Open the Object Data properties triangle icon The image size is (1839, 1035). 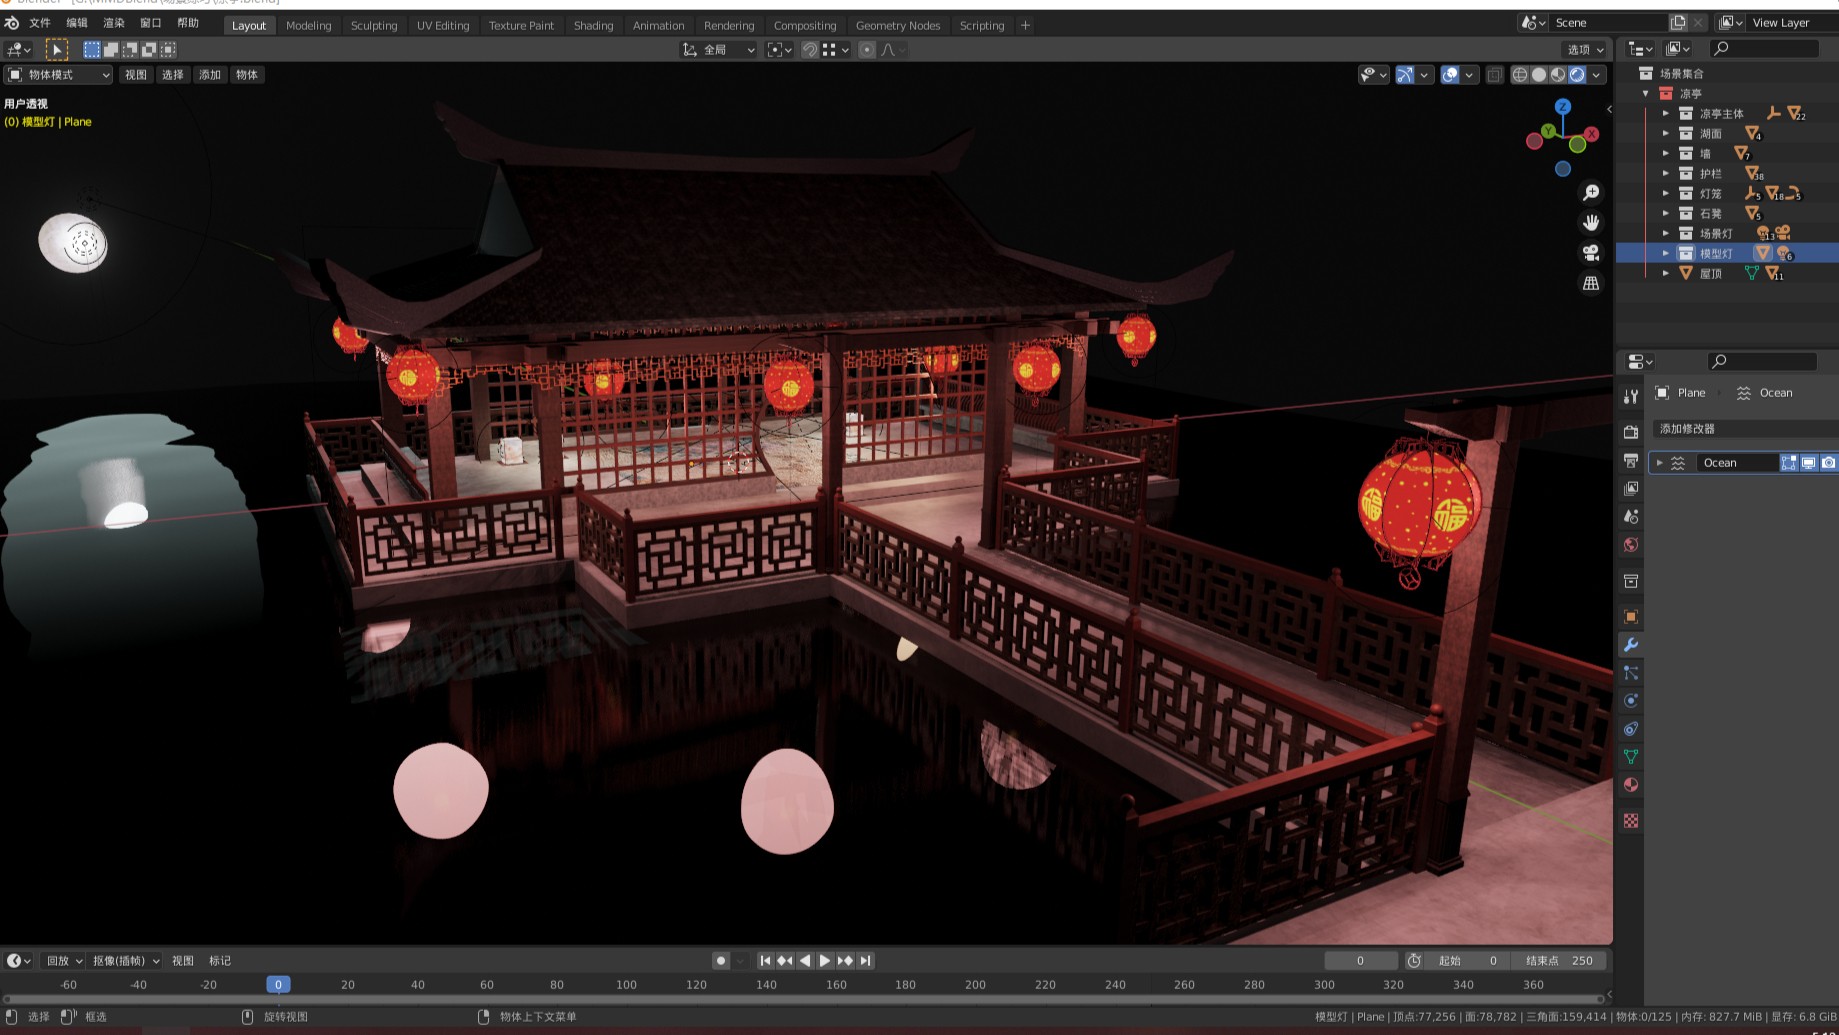pos(1631,757)
